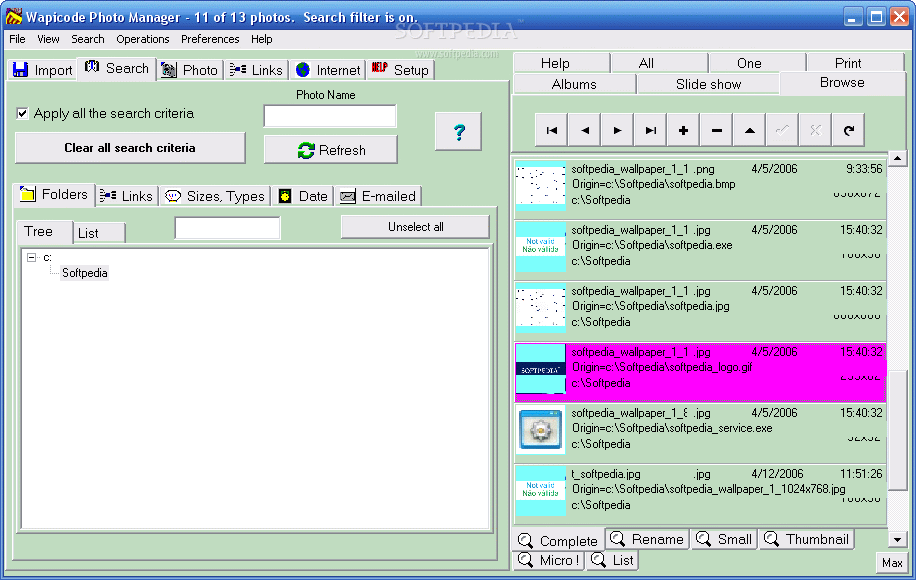
Task: Open the Links tab next to Photo
Action: [256, 70]
